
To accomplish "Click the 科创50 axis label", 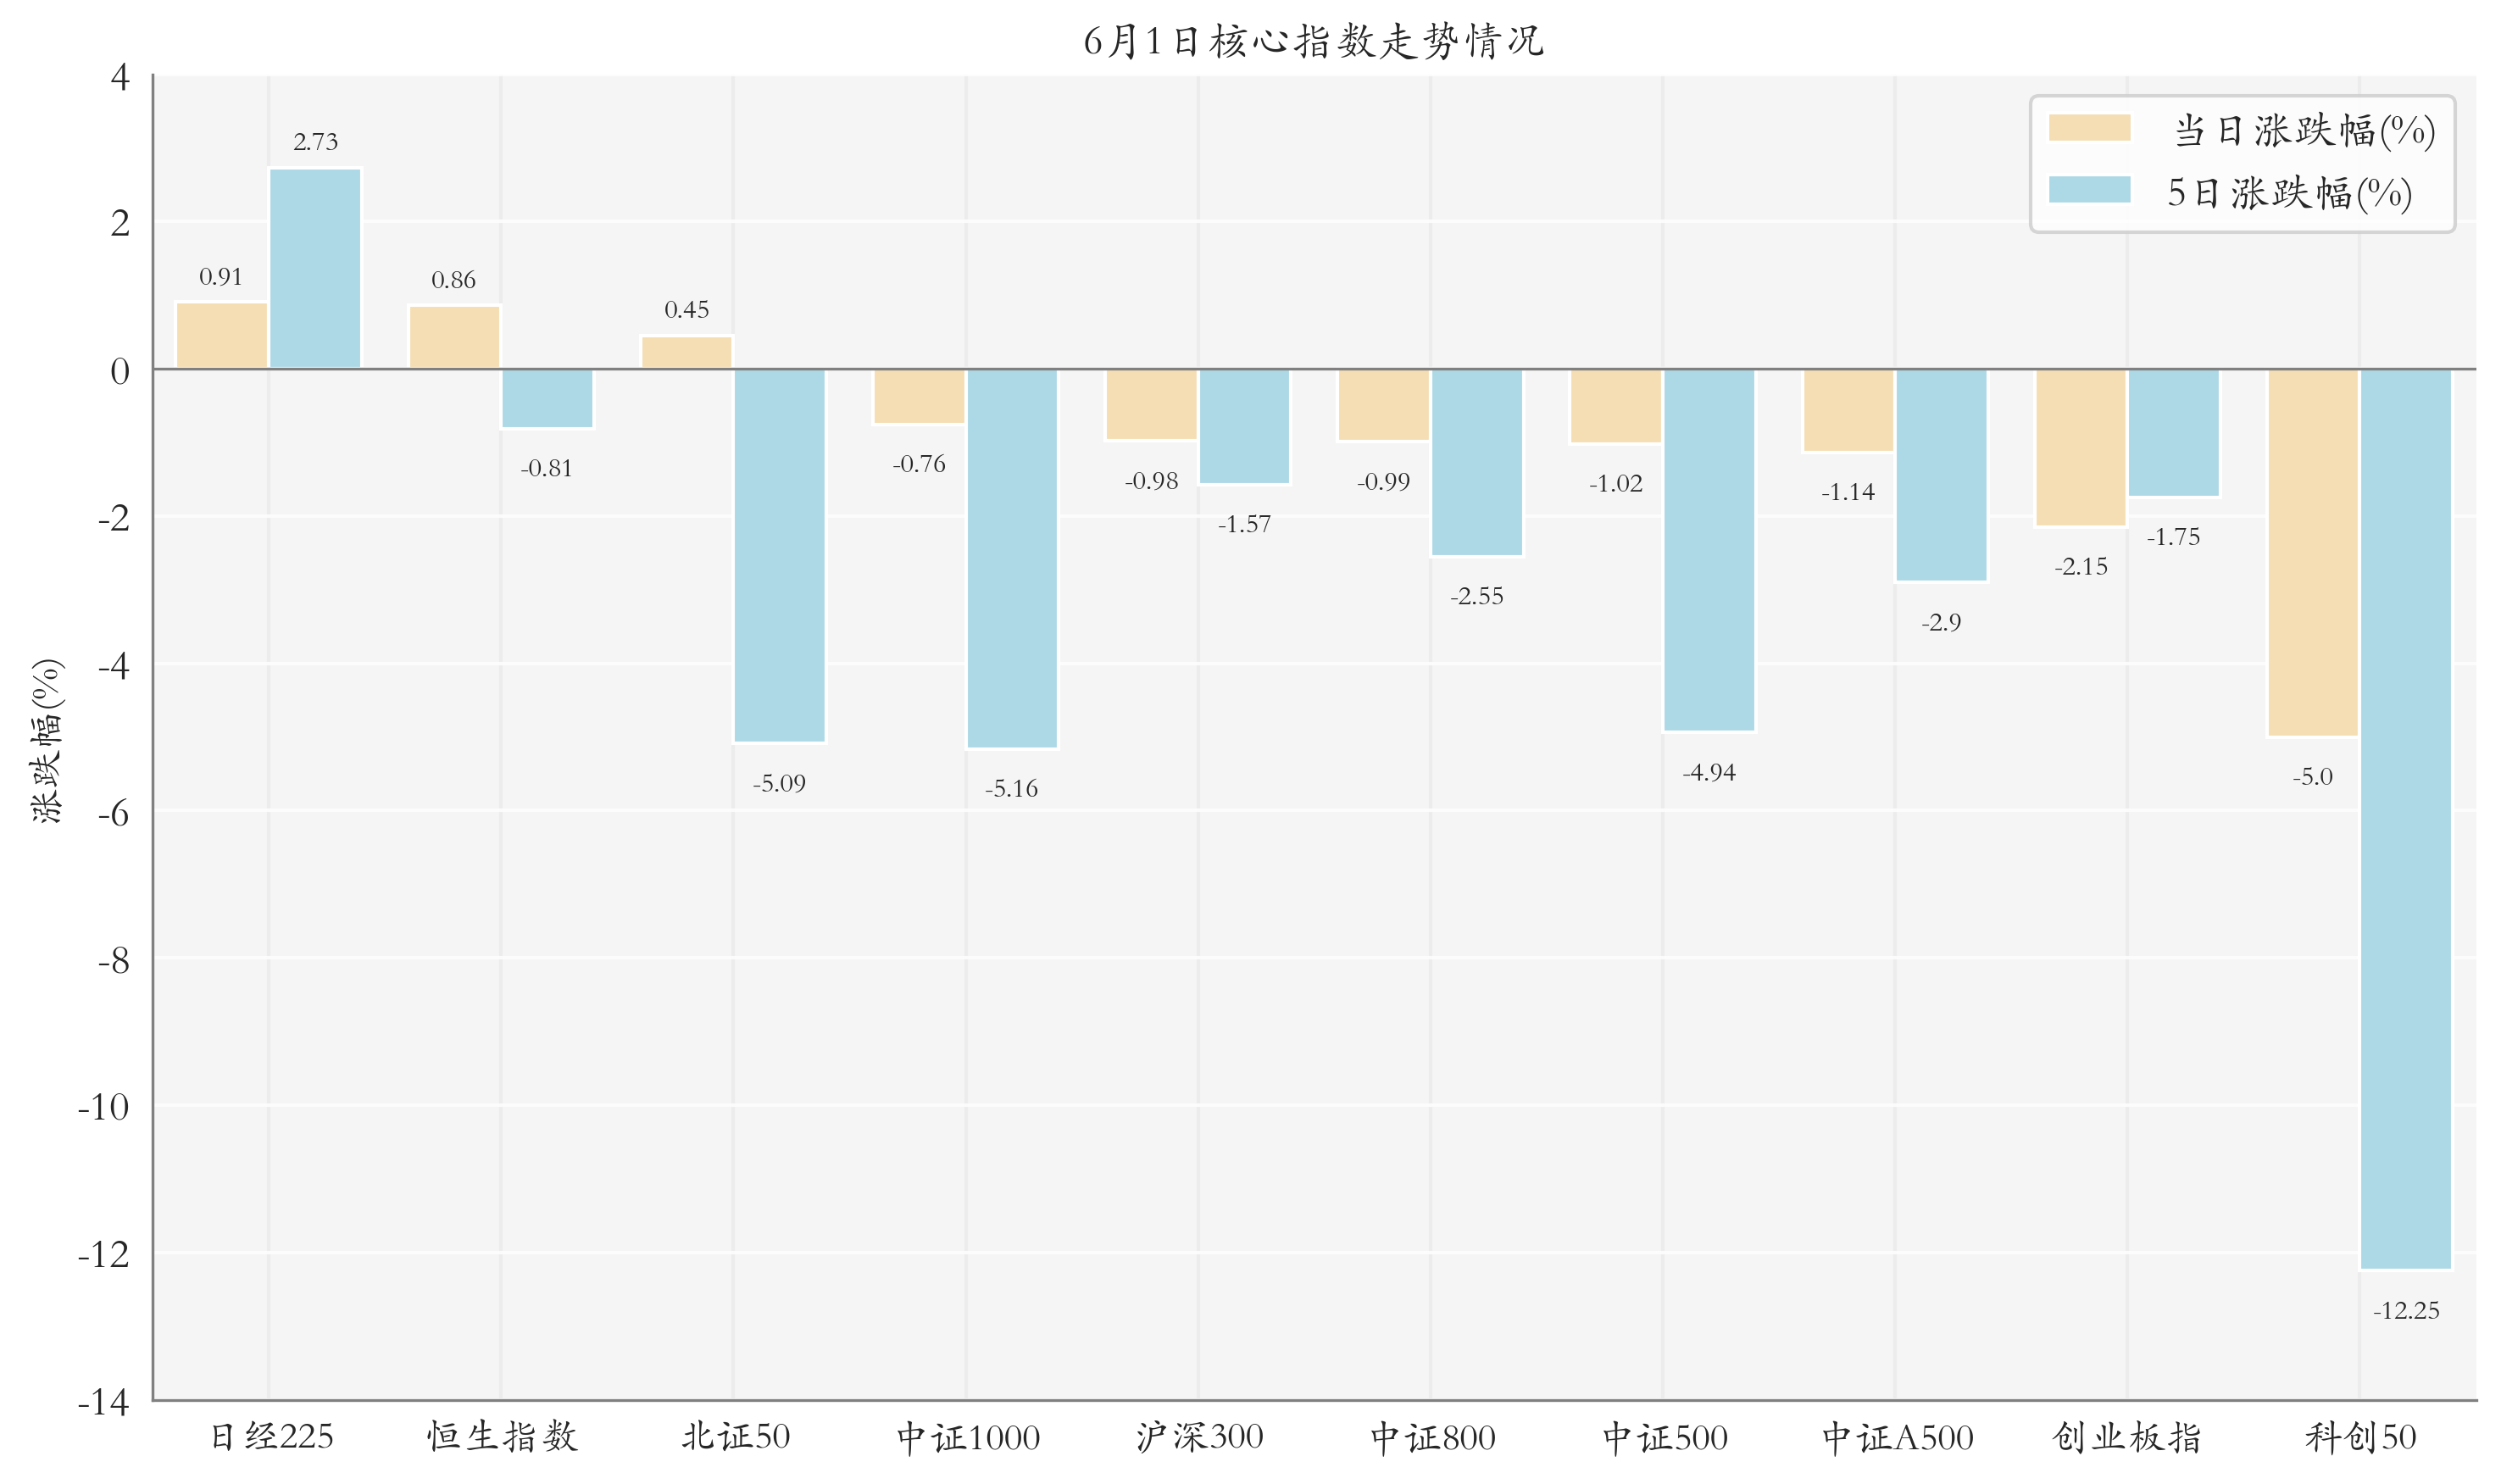I will pyautogui.click(x=2360, y=1437).
